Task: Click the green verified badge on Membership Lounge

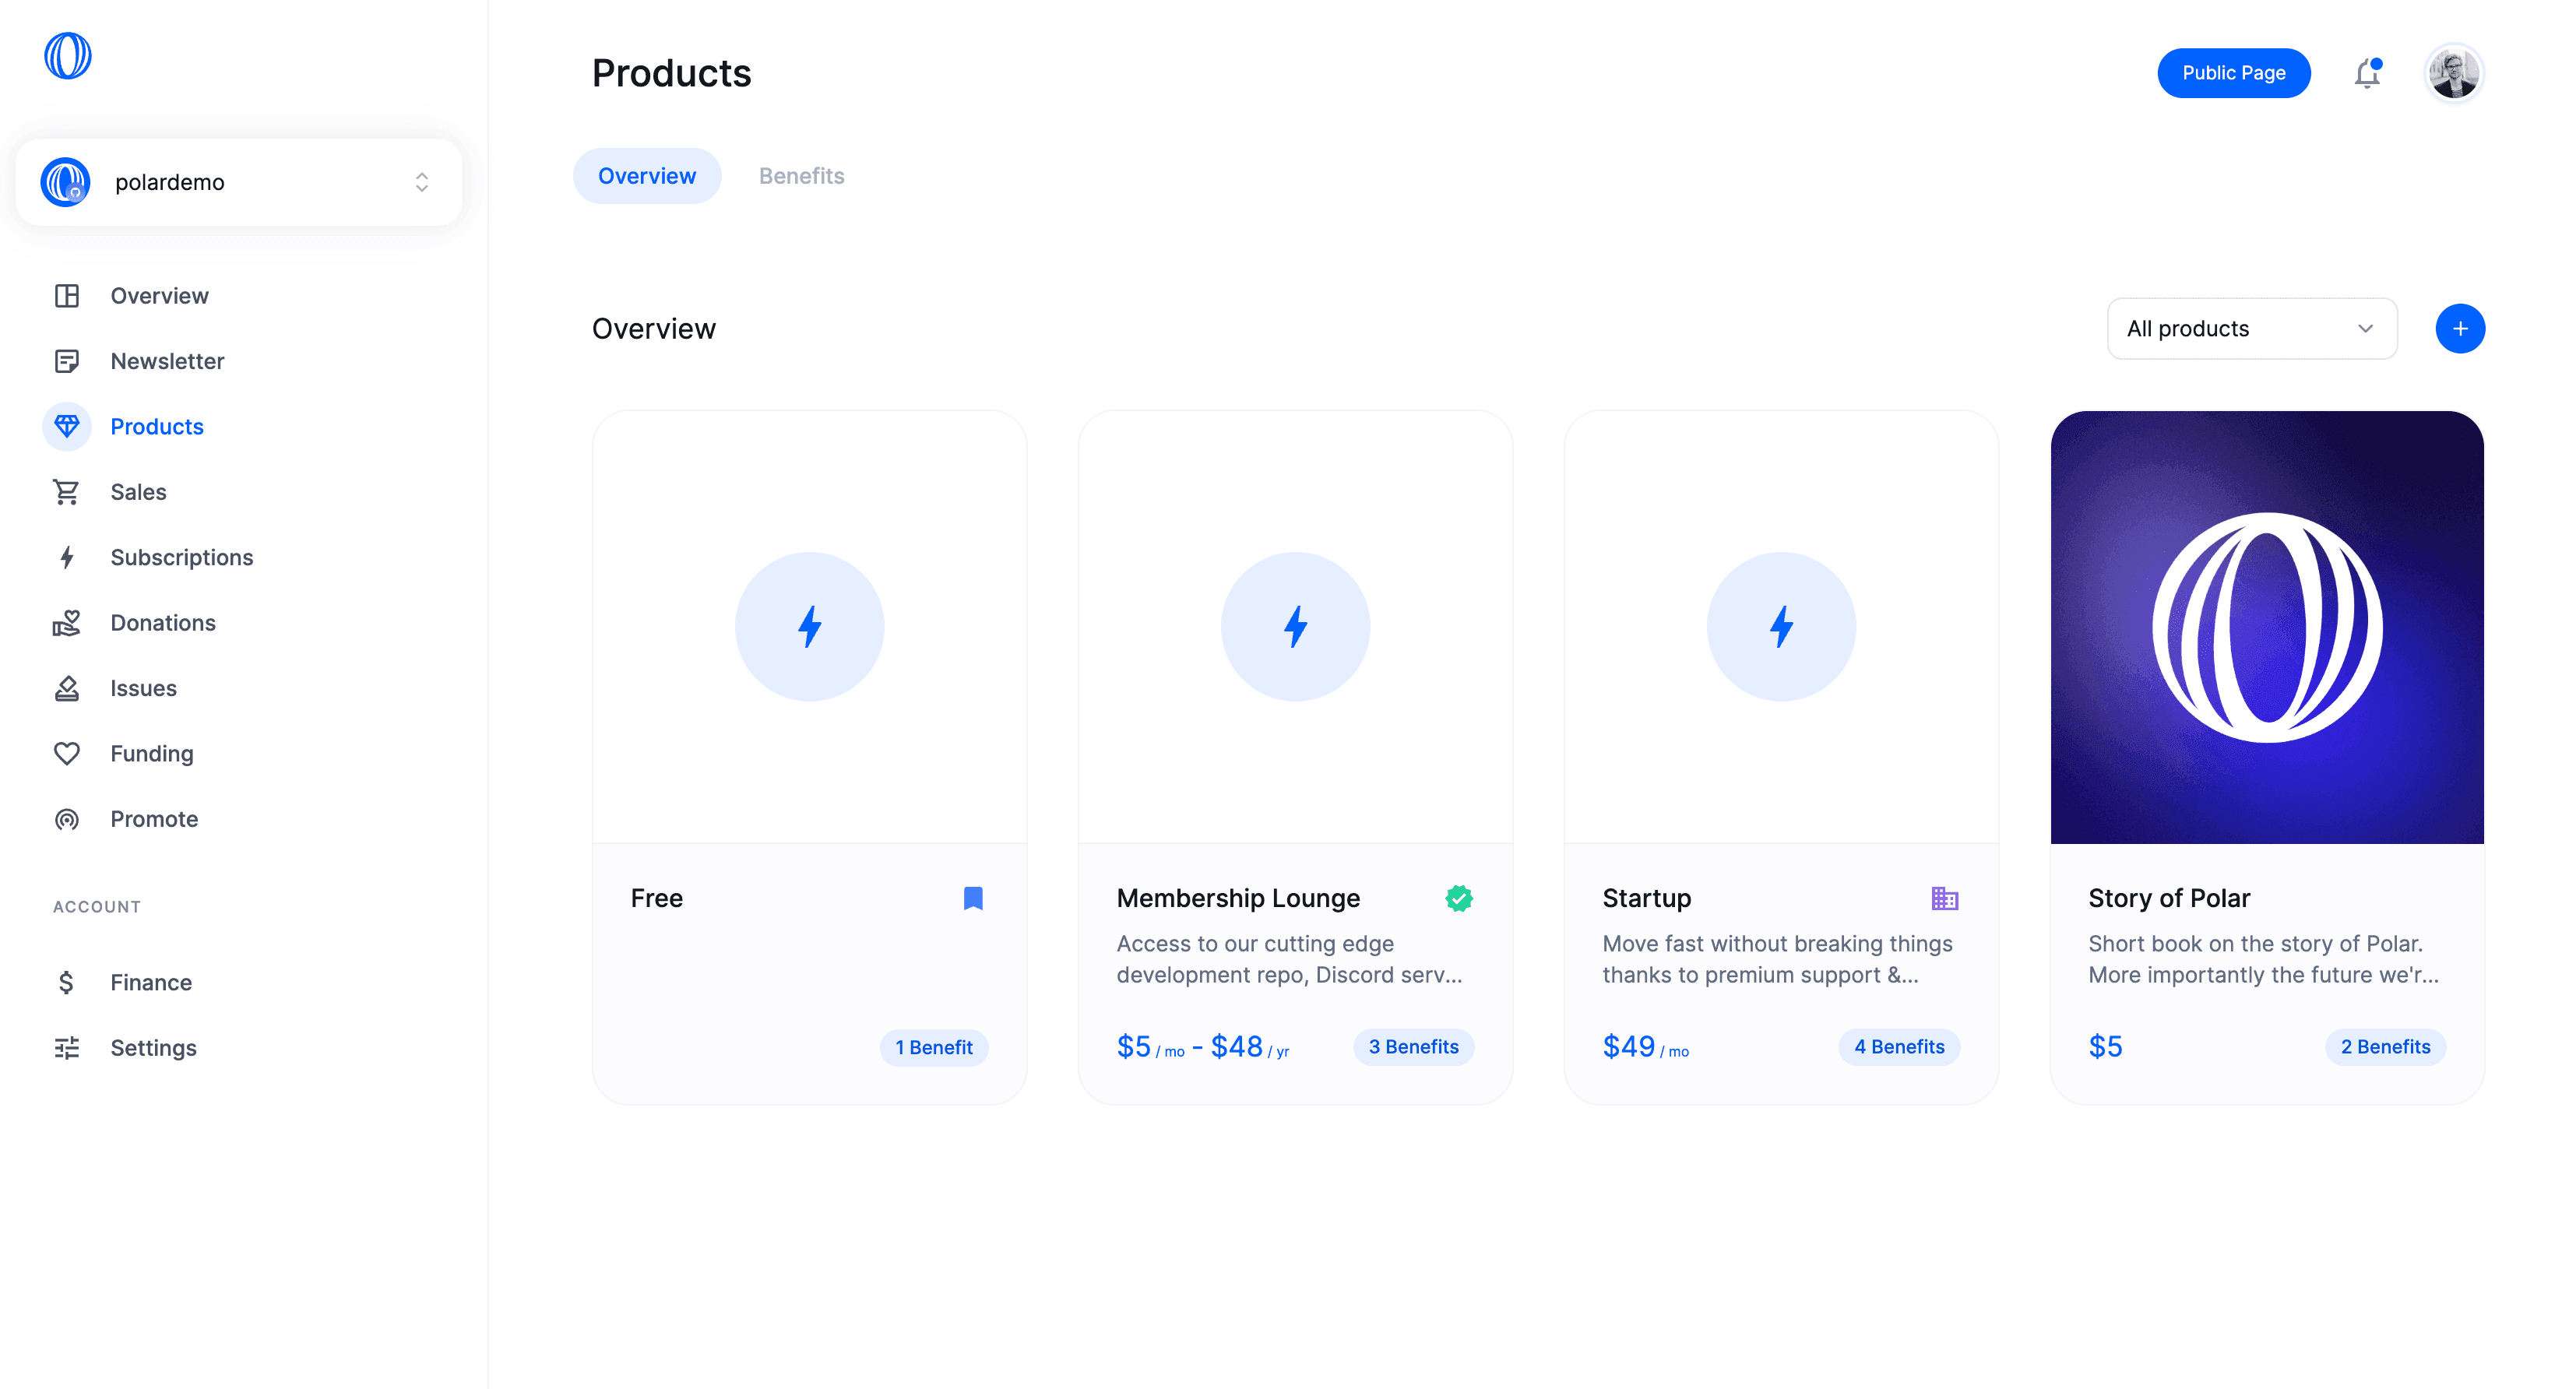Action: (1458, 898)
